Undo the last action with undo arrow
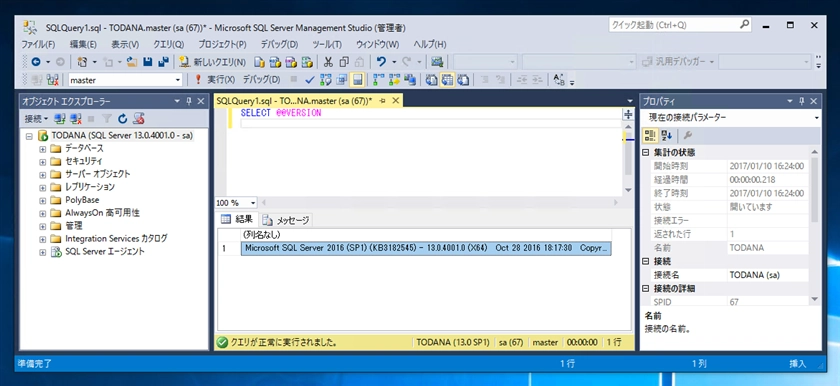Image resolution: width=840 pixels, height=386 pixels. [381, 62]
